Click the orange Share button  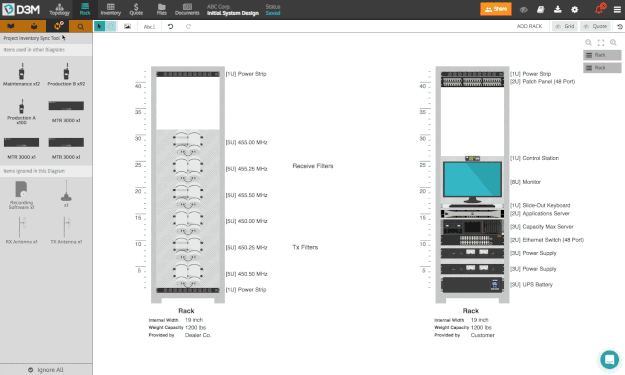(x=496, y=9)
